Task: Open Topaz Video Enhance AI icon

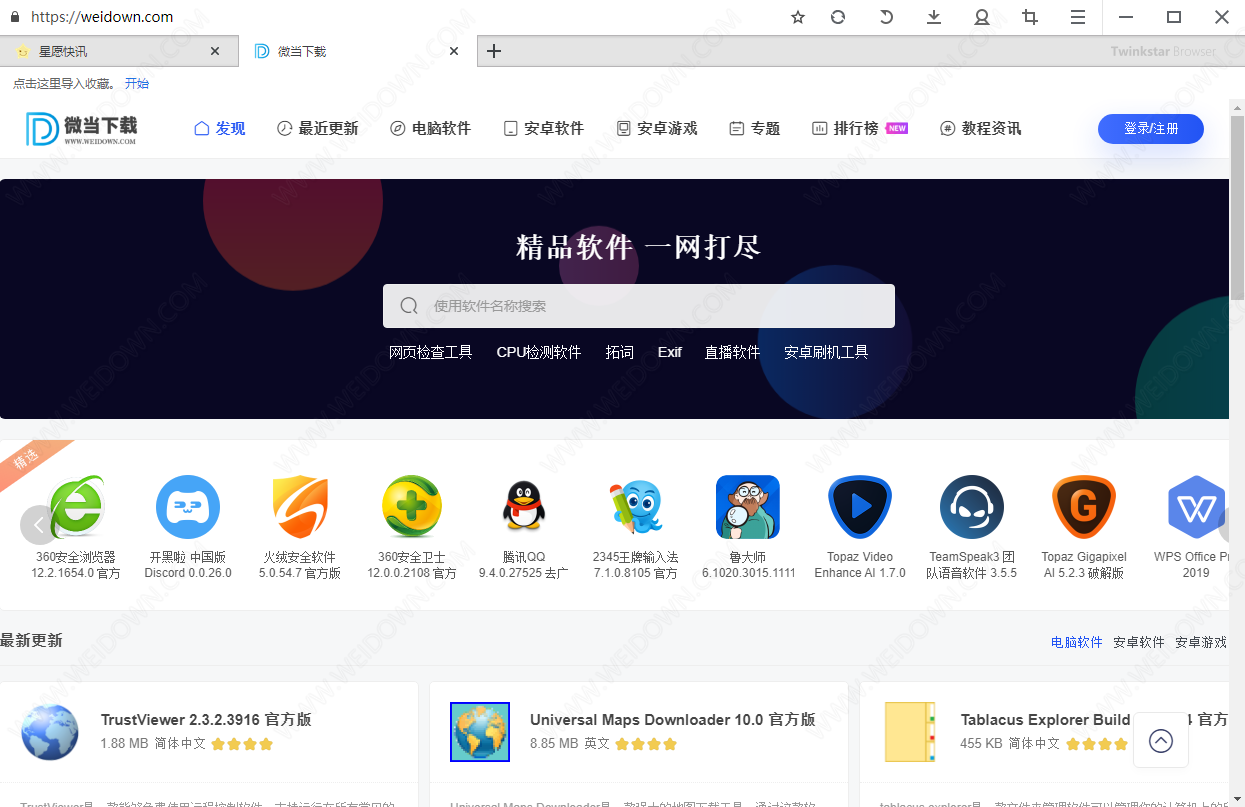Action: 859,507
